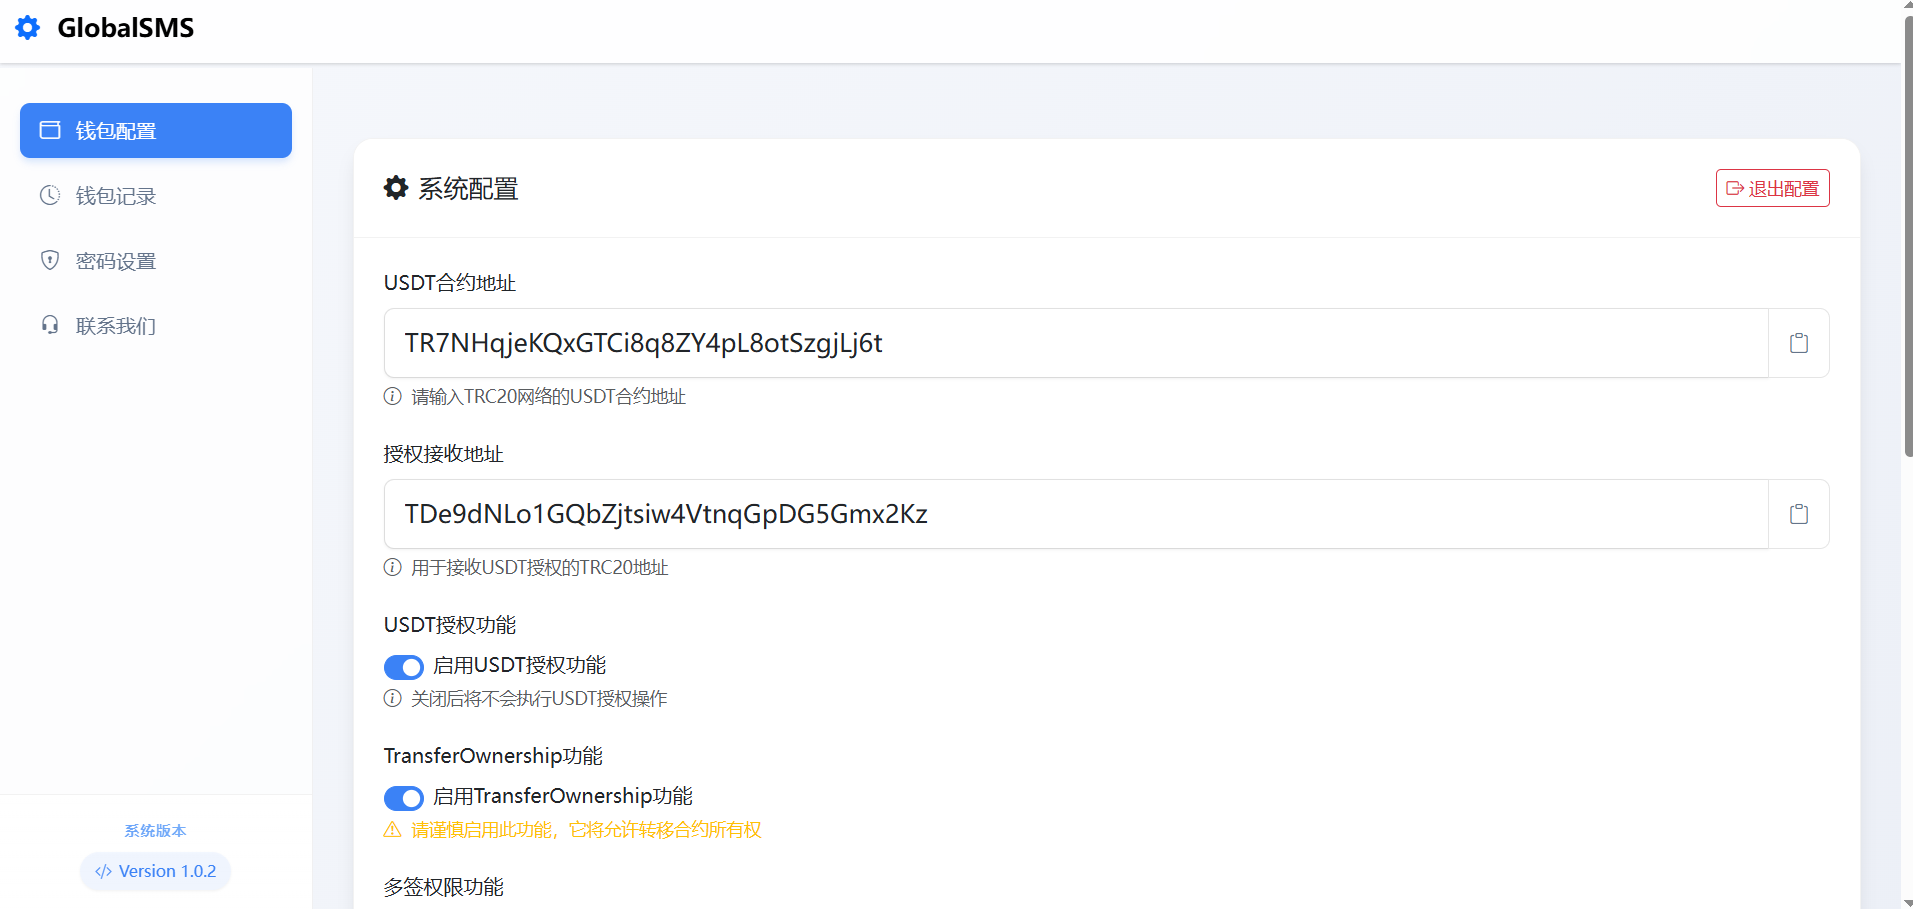This screenshot has width=1913, height=909.
Task: Click the gear icon next to 系统配置
Action: pos(396,188)
